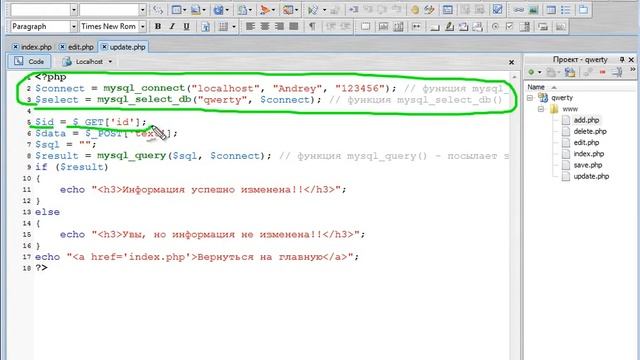Close the update.php tab
This screenshot has height=360, width=640.
point(104,47)
